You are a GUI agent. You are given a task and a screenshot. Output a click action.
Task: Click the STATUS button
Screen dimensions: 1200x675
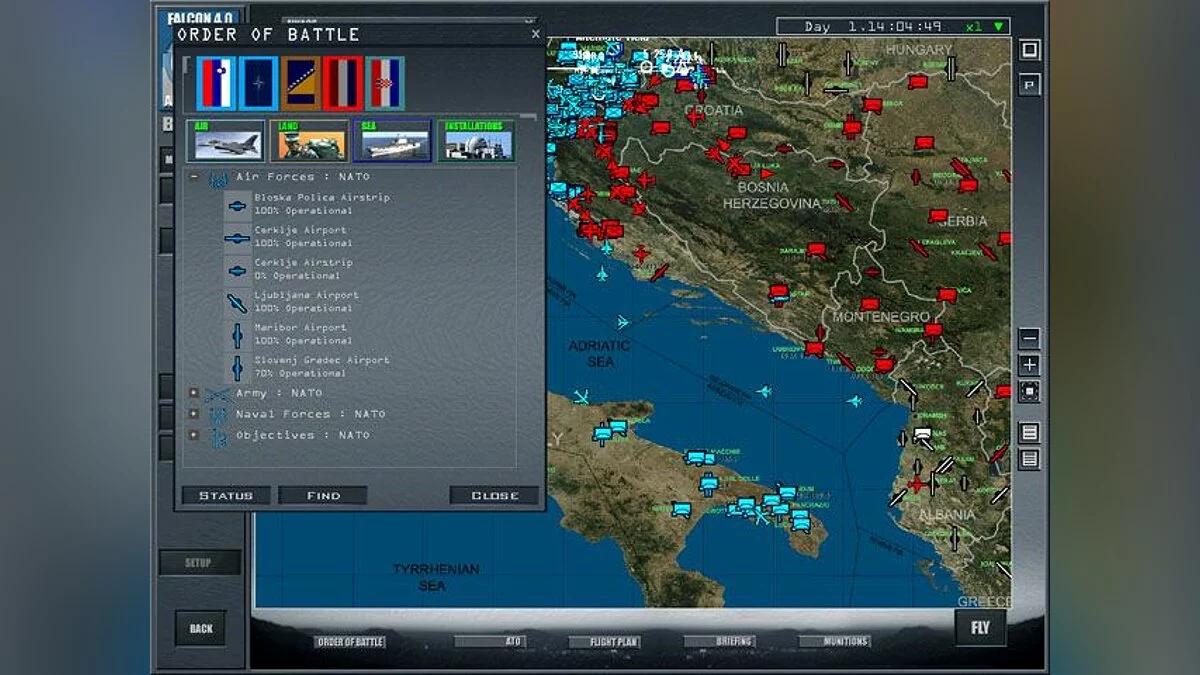[x=226, y=495]
